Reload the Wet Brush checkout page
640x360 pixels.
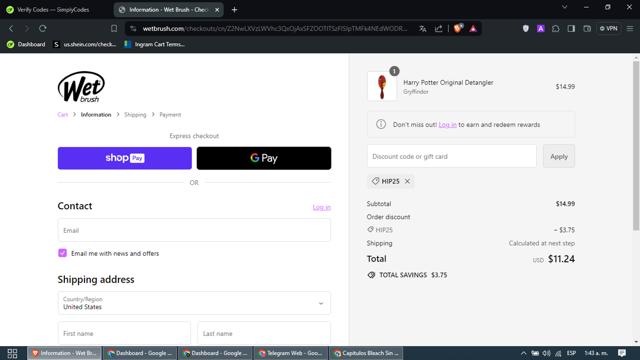point(42,29)
